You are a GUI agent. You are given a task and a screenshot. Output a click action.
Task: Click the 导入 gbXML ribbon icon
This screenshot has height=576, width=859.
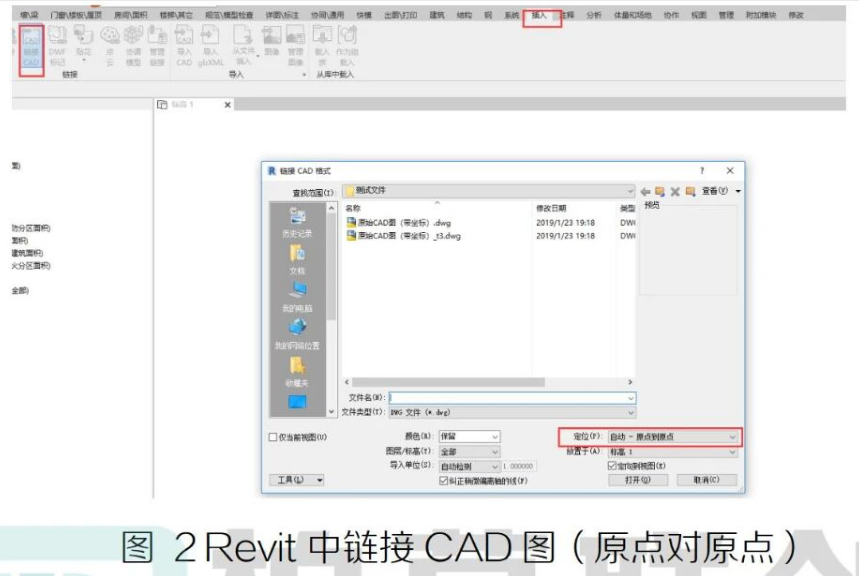210,46
